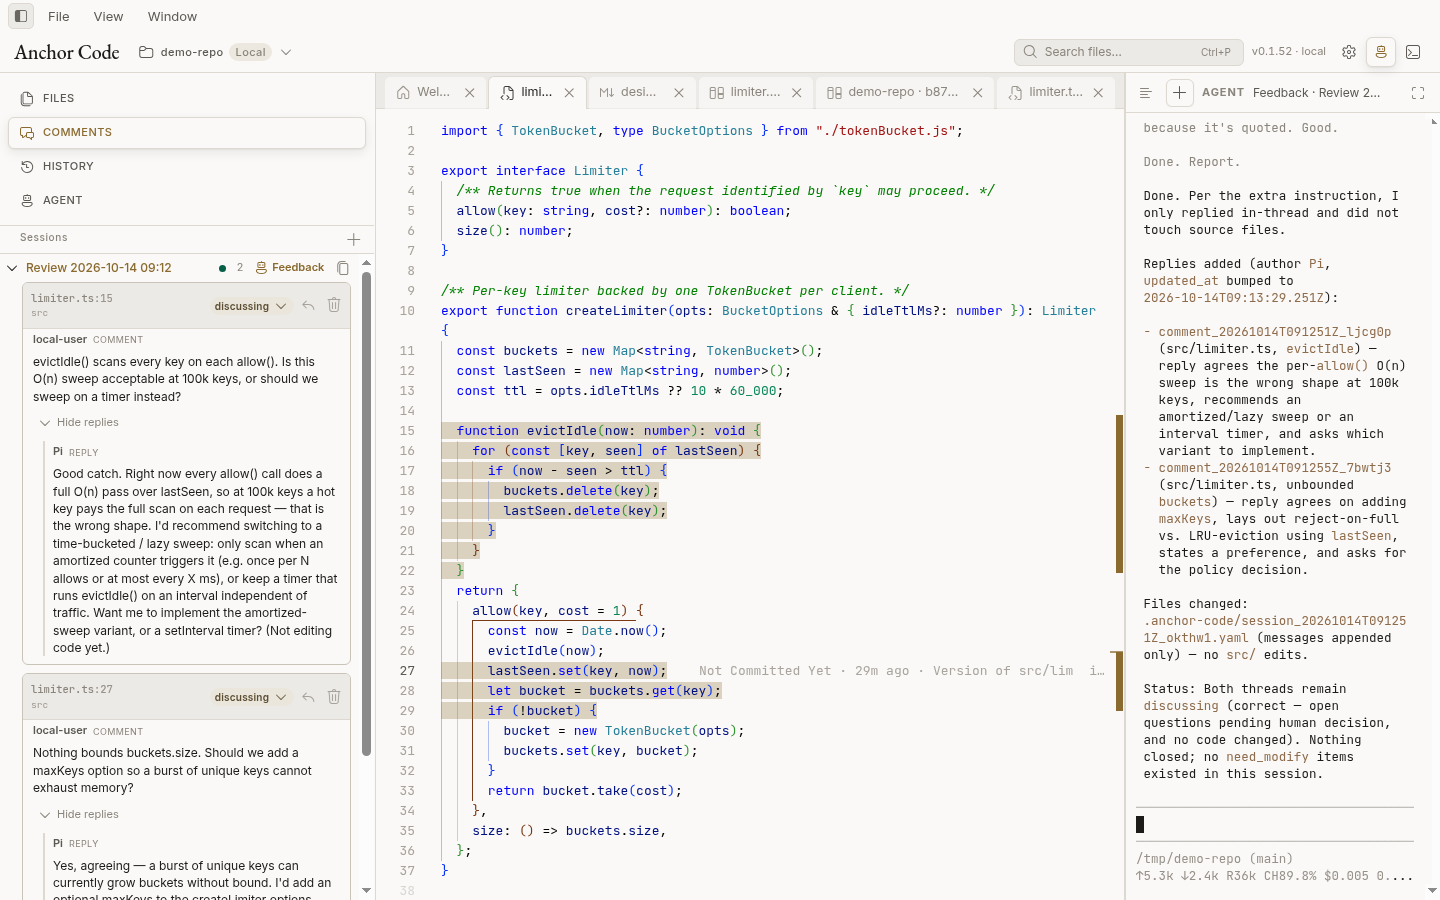Image resolution: width=1440 pixels, height=900 pixels.
Task: Open the Window menu
Action: tap(172, 16)
